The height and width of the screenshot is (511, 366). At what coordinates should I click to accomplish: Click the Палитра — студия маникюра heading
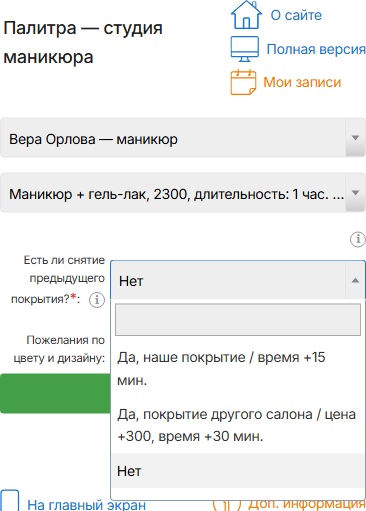[83, 42]
